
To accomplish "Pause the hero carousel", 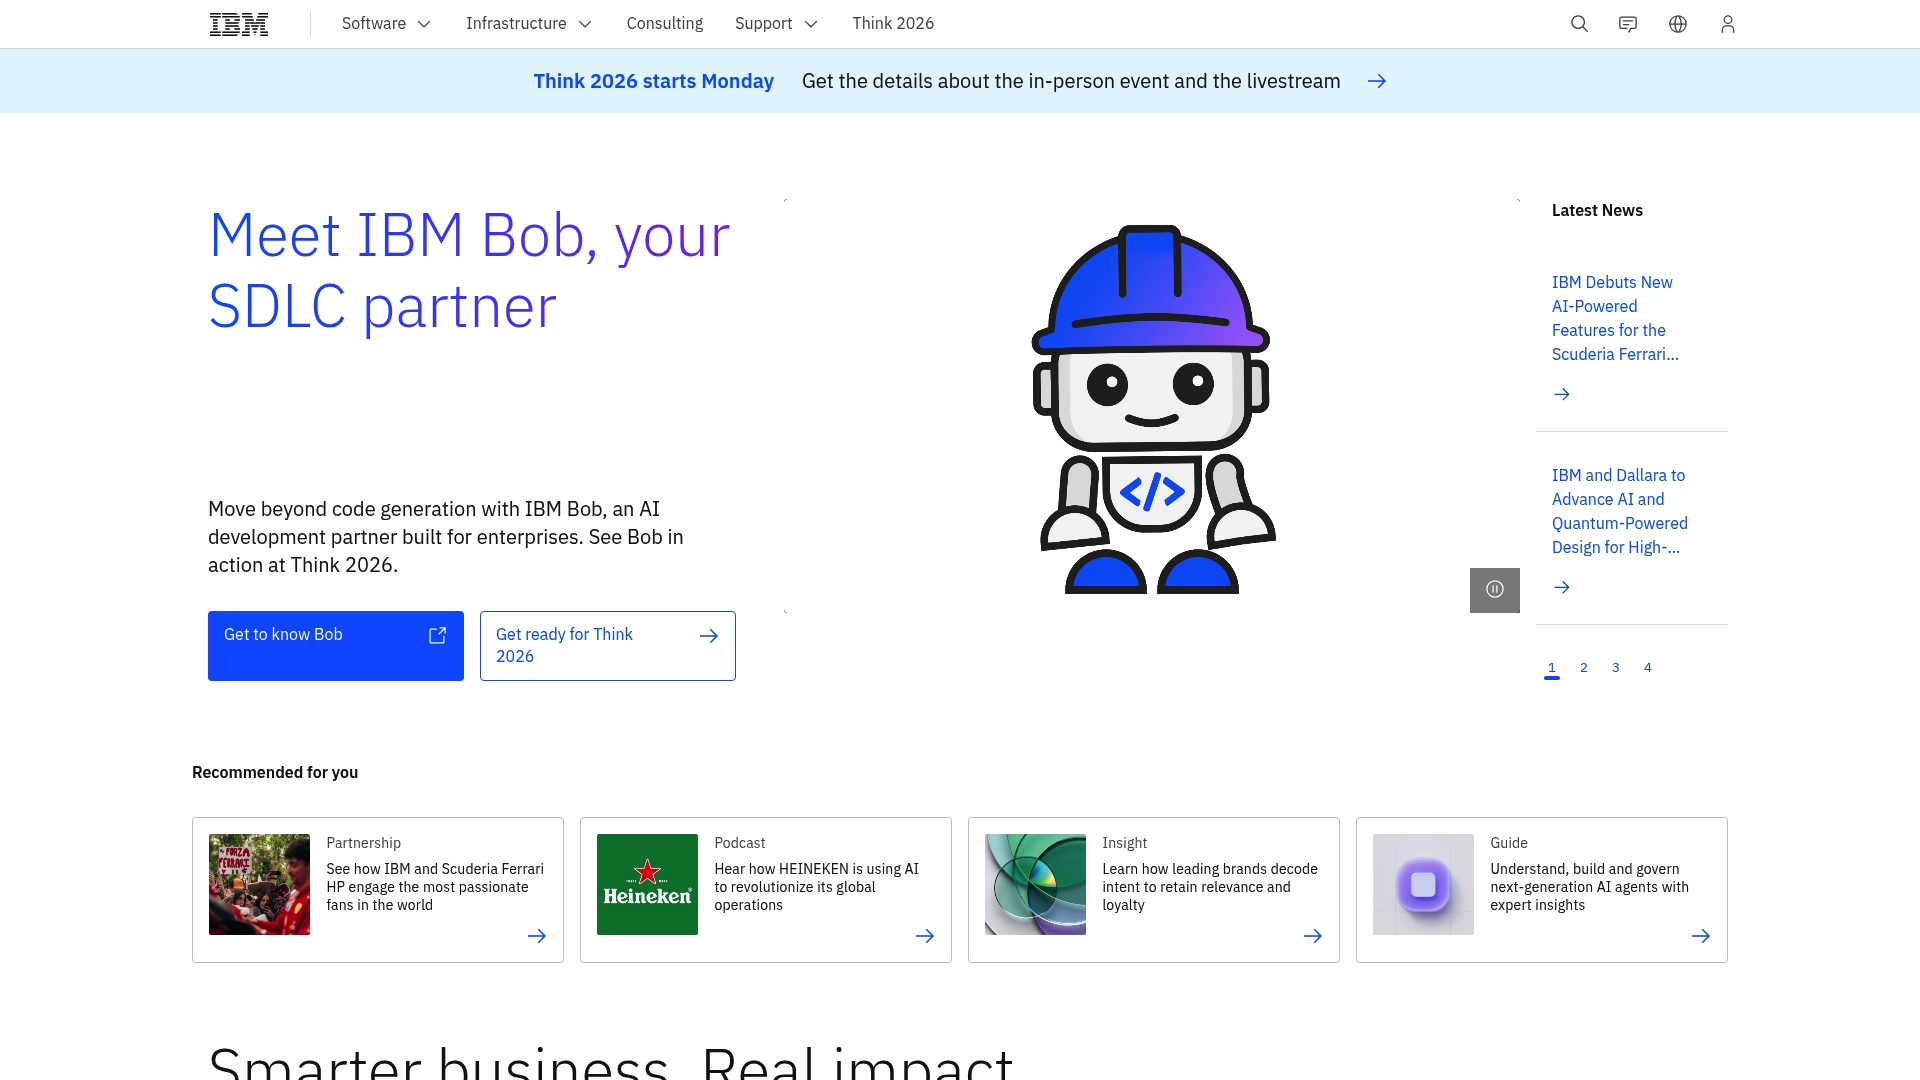I will 1495,590.
